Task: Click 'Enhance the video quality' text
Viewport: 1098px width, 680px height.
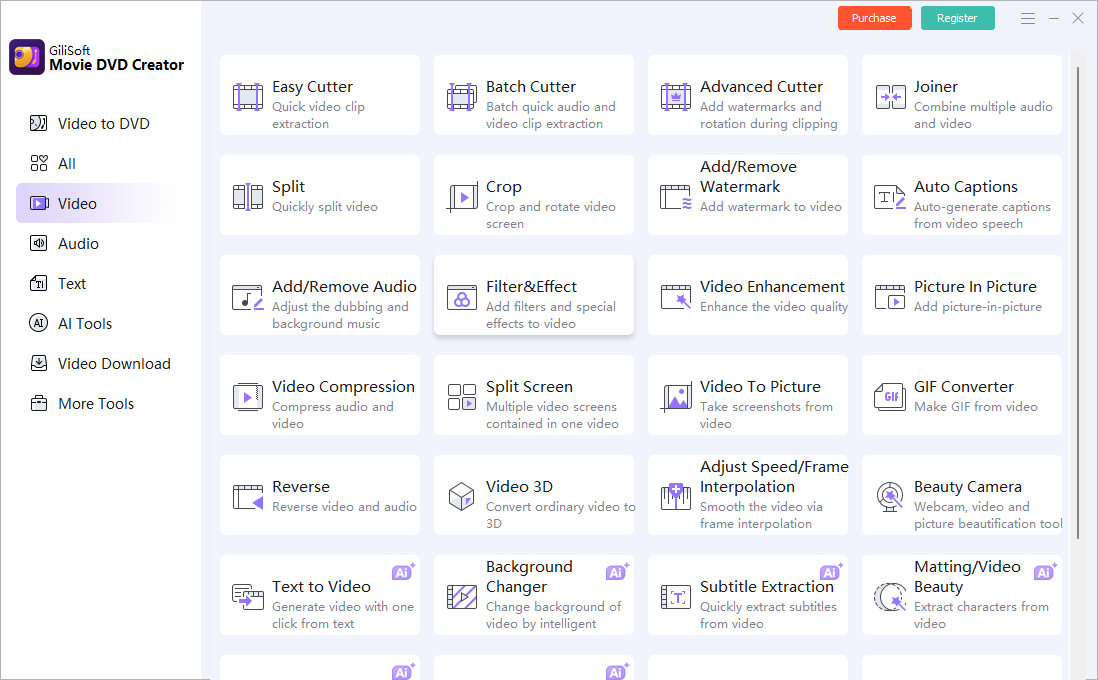Action: [x=774, y=307]
